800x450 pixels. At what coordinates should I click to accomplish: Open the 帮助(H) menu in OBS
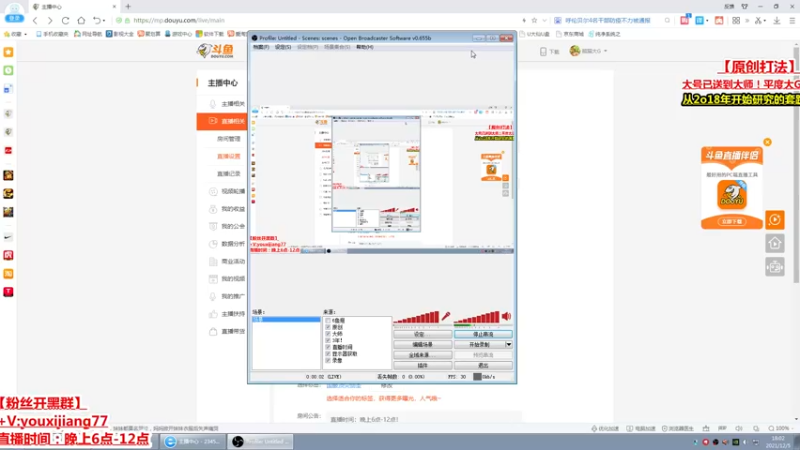point(364,47)
